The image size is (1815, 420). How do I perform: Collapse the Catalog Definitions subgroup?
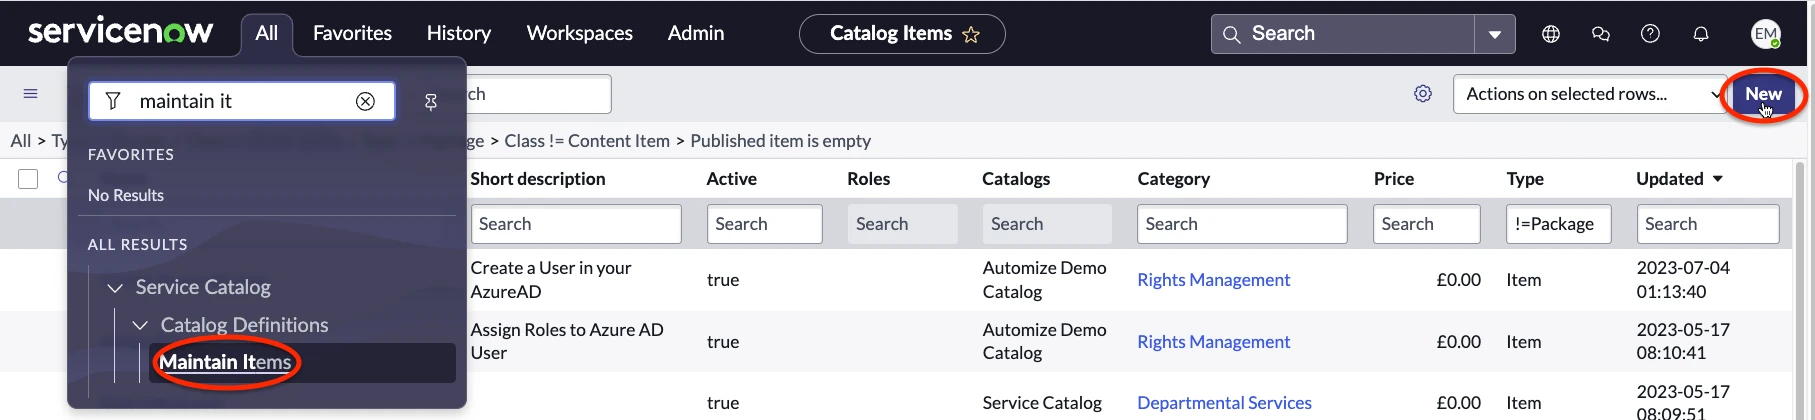(141, 326)
